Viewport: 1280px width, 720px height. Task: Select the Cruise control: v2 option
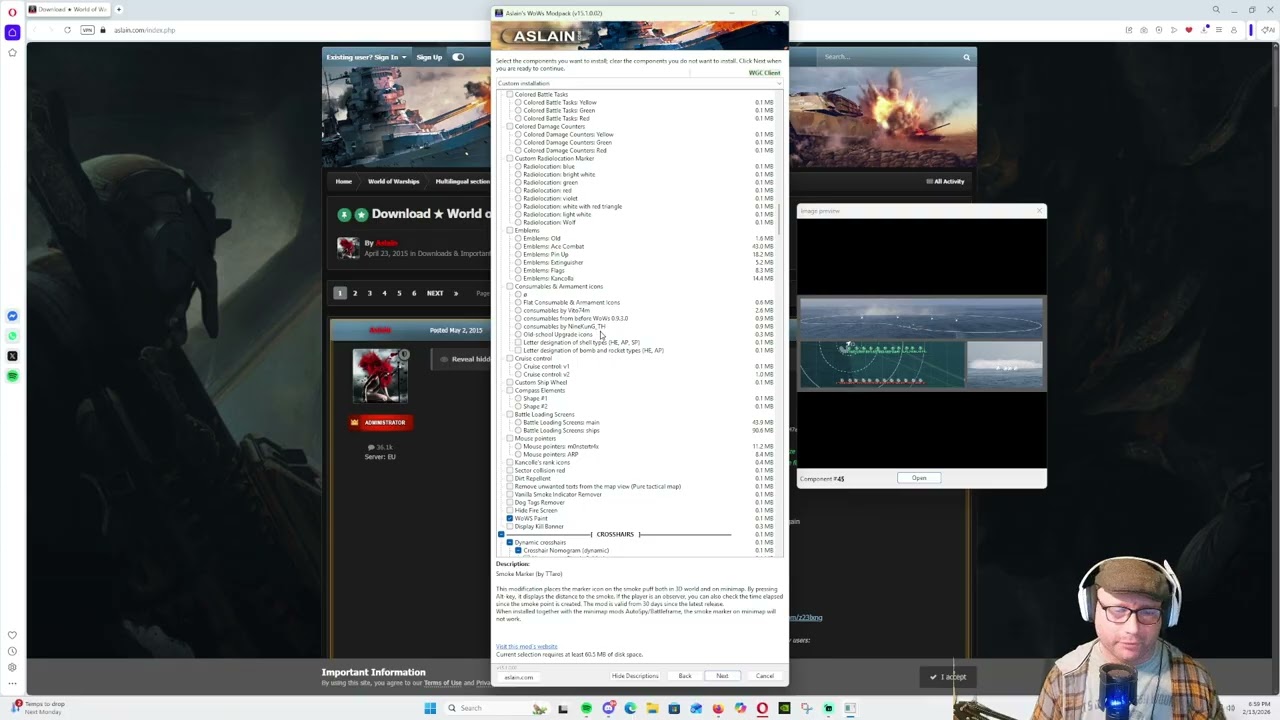(518, 374)
